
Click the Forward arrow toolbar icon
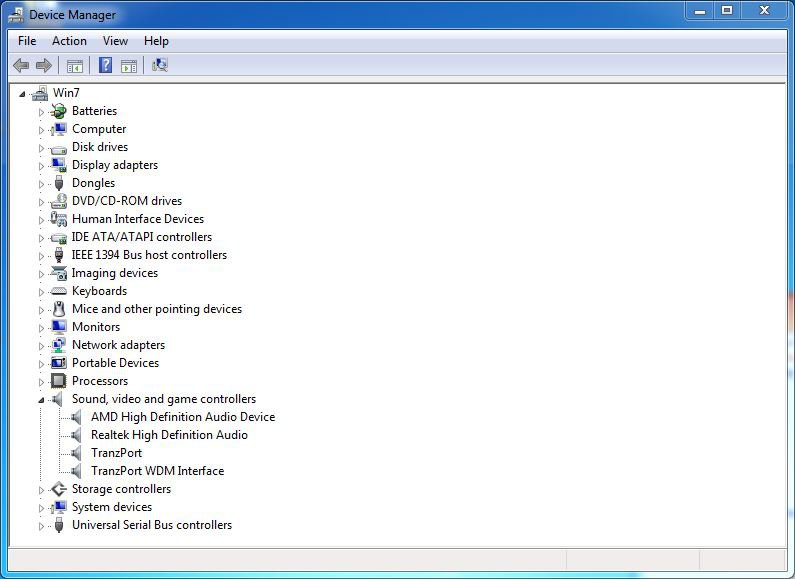pyautogui.click(x=43, y=66)
